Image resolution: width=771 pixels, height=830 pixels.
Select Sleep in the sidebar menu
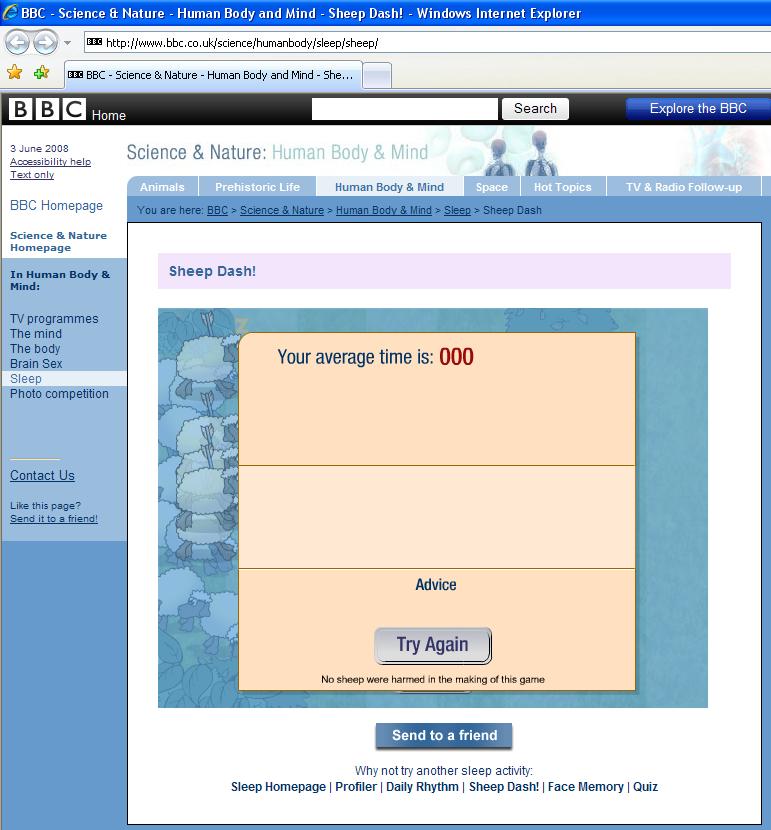coord(64,378)
